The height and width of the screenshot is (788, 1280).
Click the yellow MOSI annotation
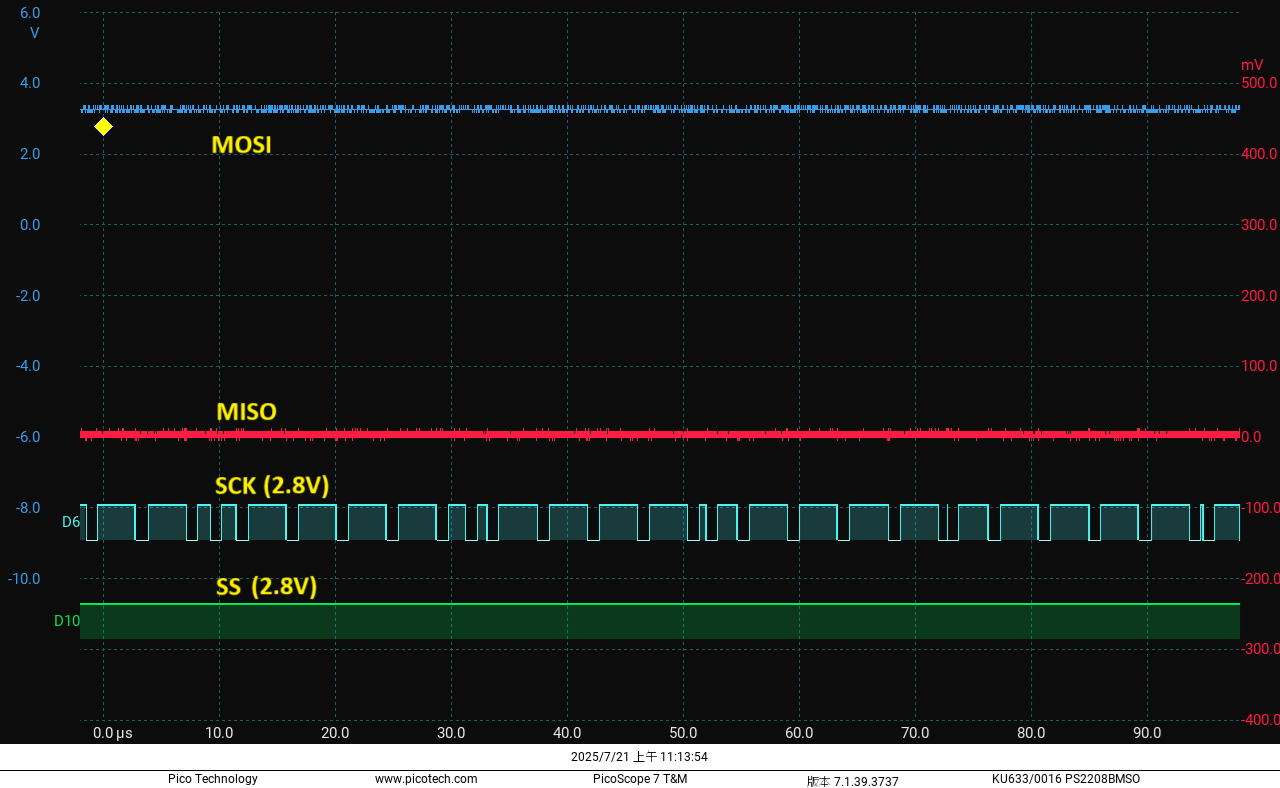[241, 145]
